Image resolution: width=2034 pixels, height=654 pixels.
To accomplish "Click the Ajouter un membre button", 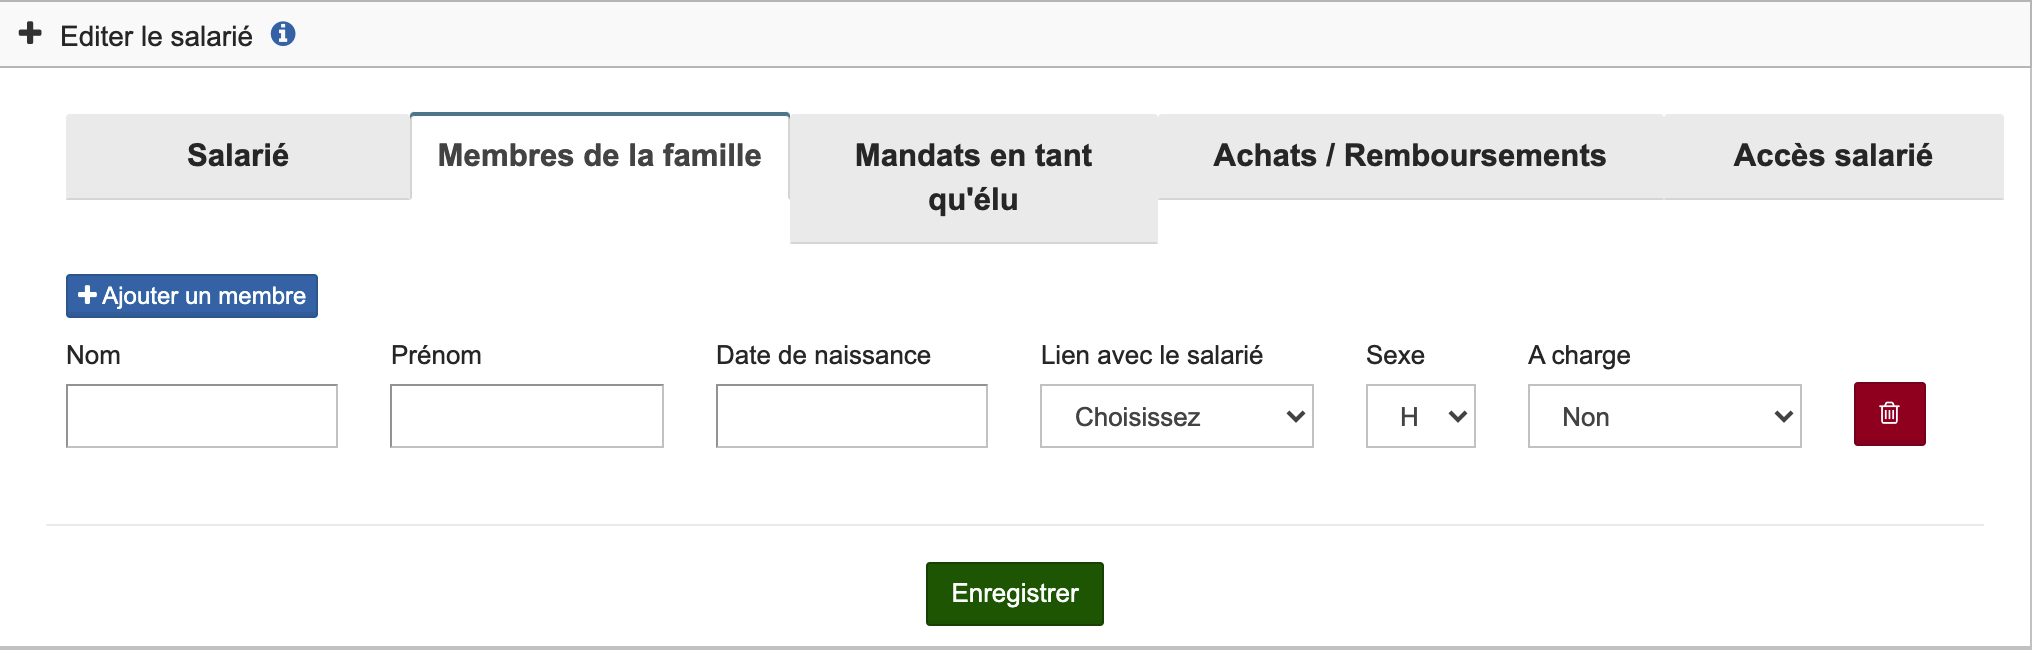I will point(192,296).
